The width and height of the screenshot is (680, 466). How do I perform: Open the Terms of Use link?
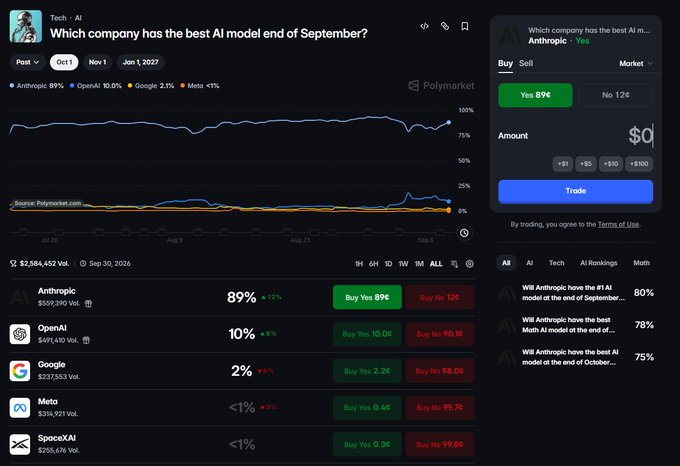[x=618, y=224]
